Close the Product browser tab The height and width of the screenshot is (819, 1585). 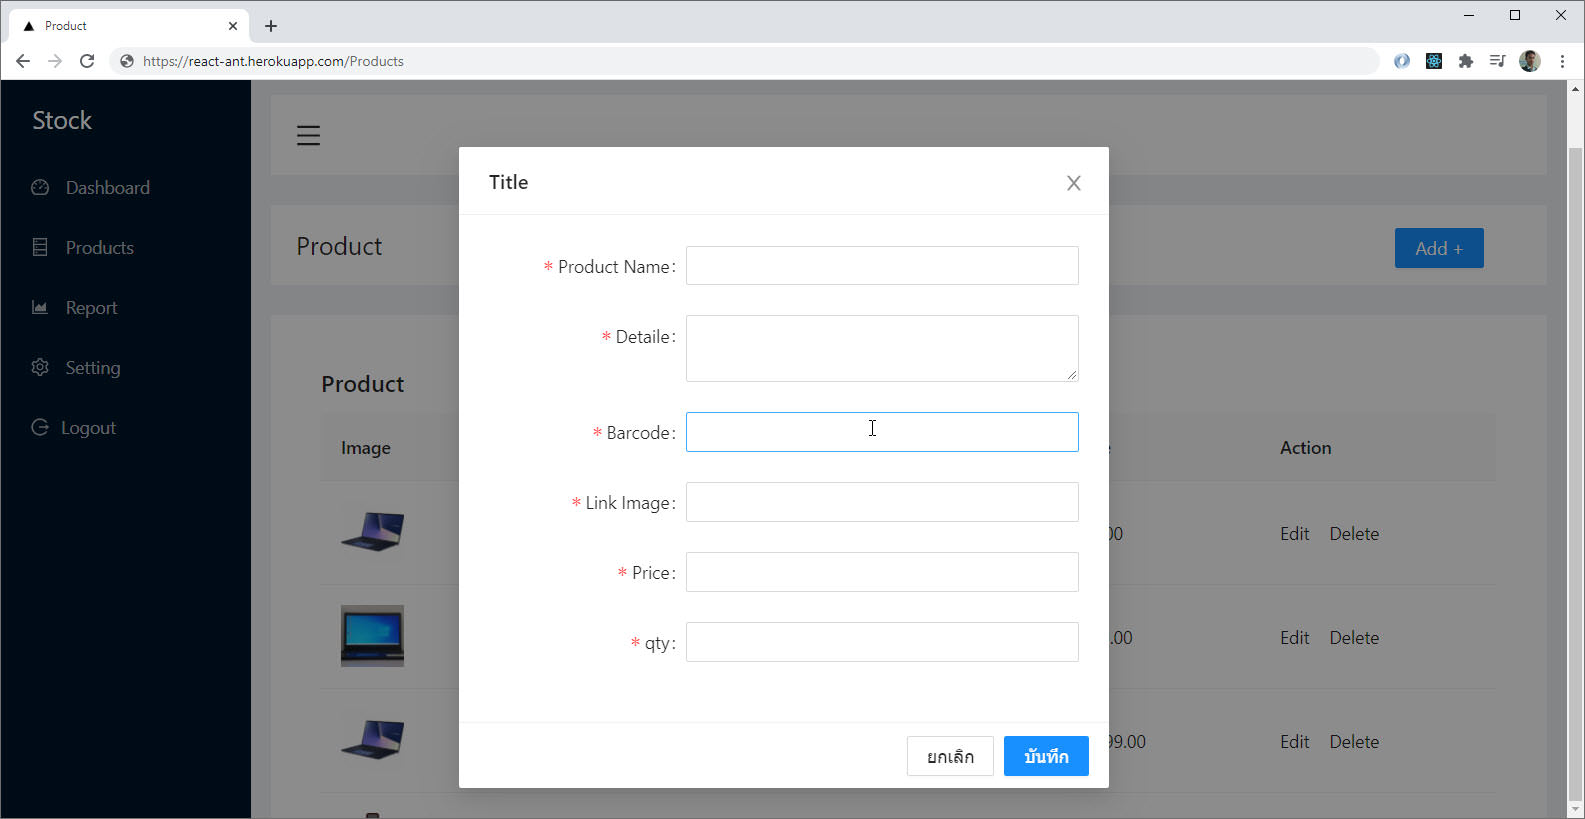pyautogui.click(x=233, y=26)
